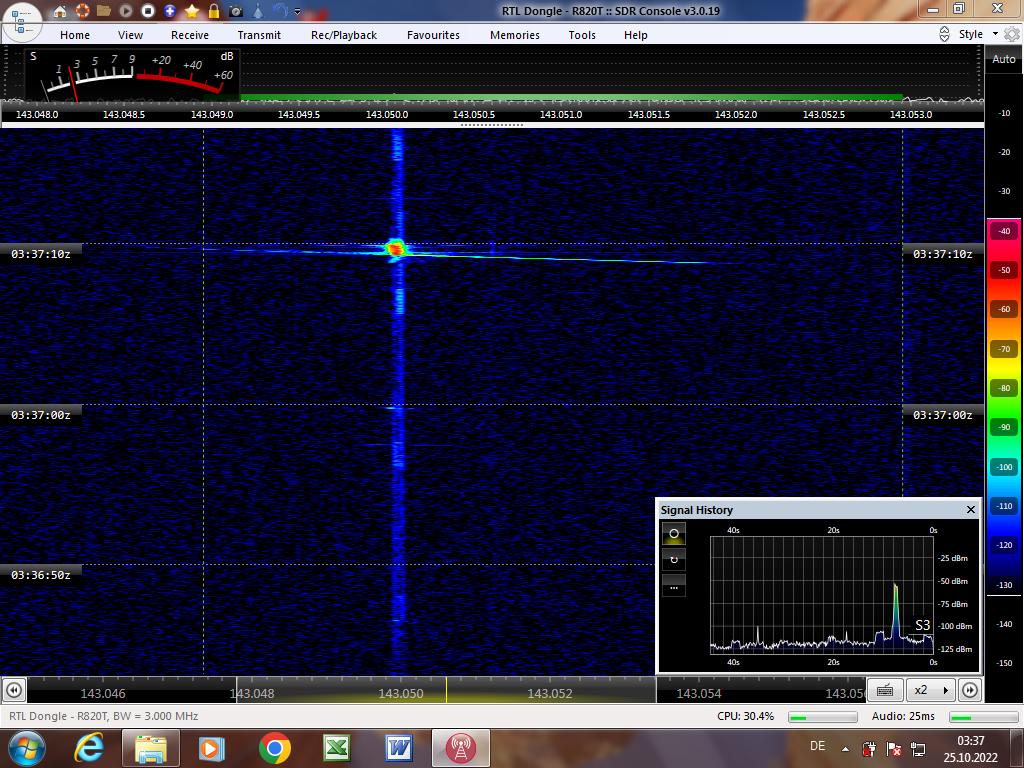Screen dimensions: 1024x768
Task: Open the keyboard frequency entry button
Action: [x=886, y=690]
